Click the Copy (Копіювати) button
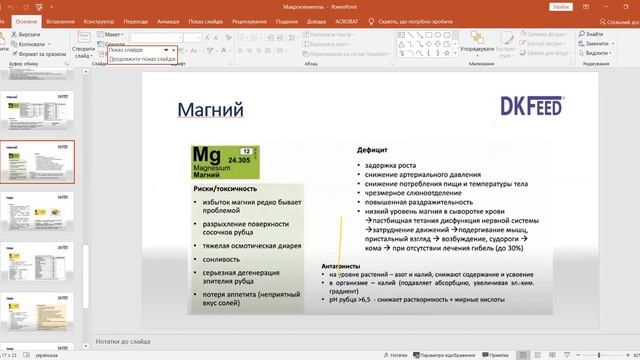The width and height of the screenshot is (640, 360). (28, 44)
